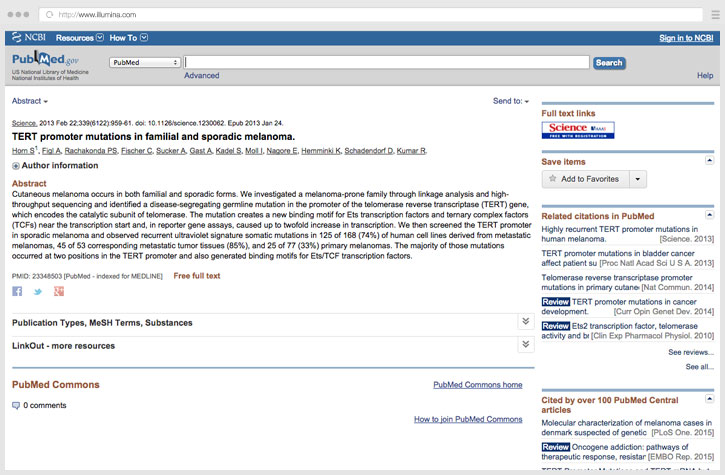The height and width of the screenshot is (475, 725).
Task: Collapse the Save items section
Action: 710,160
